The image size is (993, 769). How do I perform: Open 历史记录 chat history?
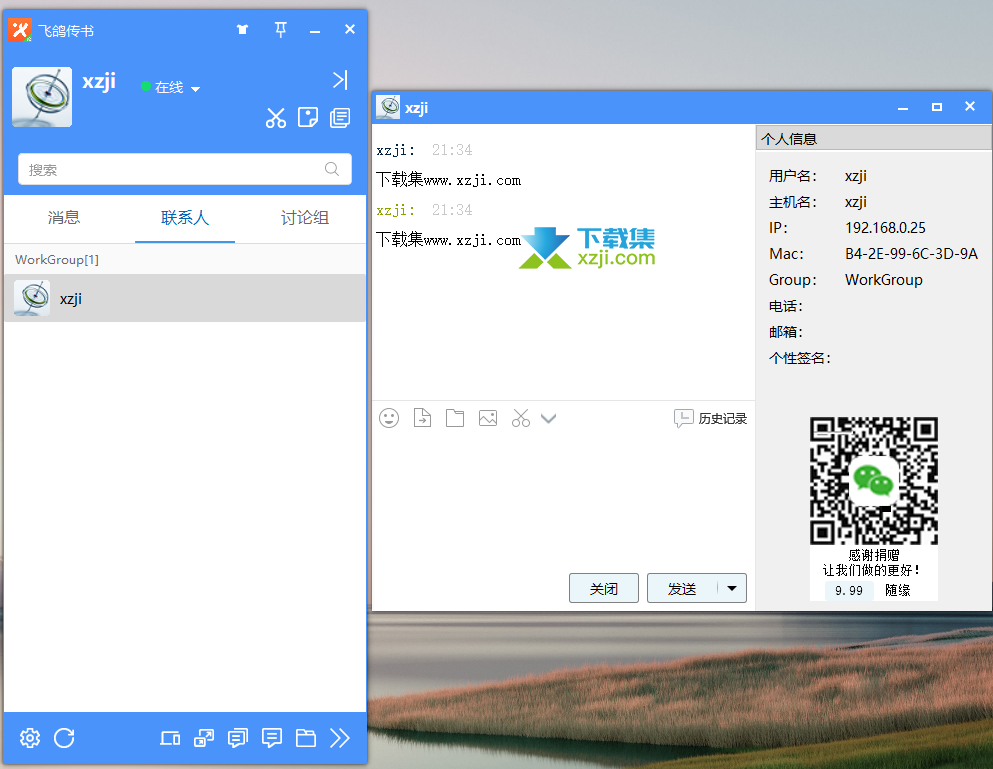711,418
